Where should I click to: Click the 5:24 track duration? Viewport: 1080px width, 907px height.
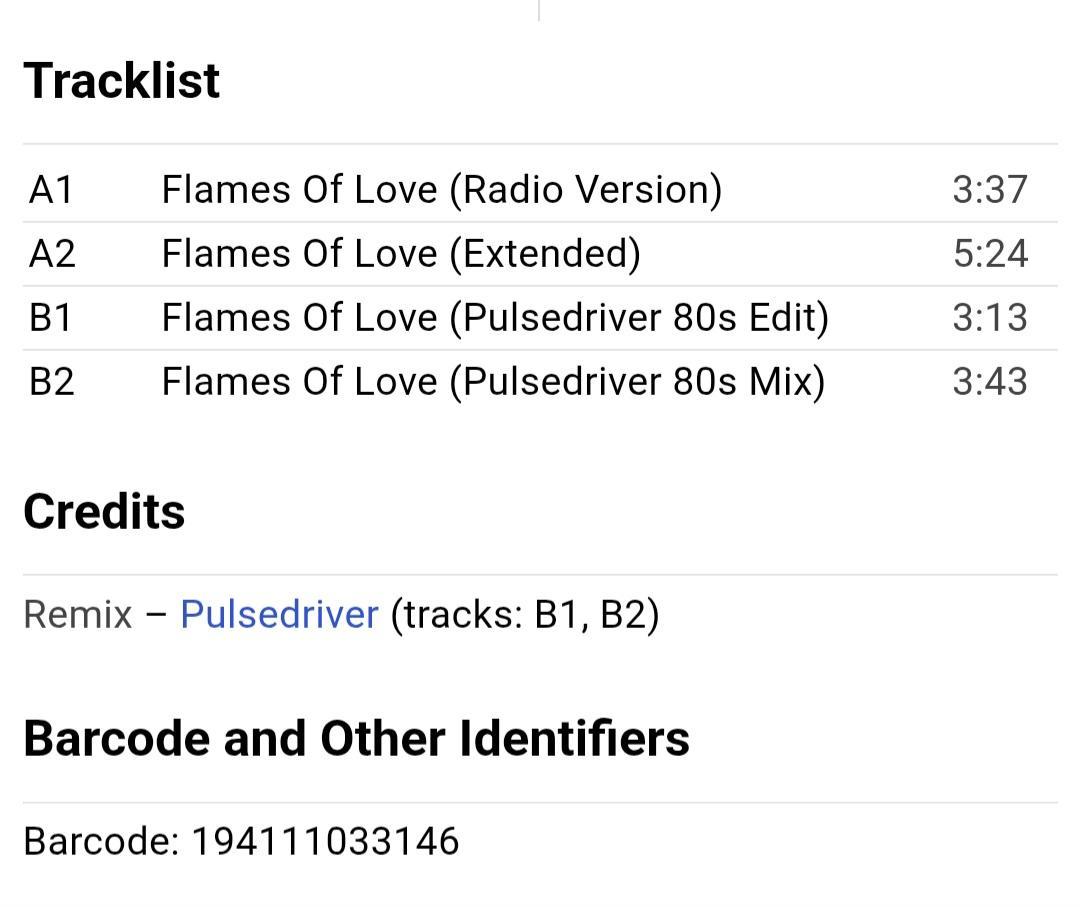click(989, 253)
